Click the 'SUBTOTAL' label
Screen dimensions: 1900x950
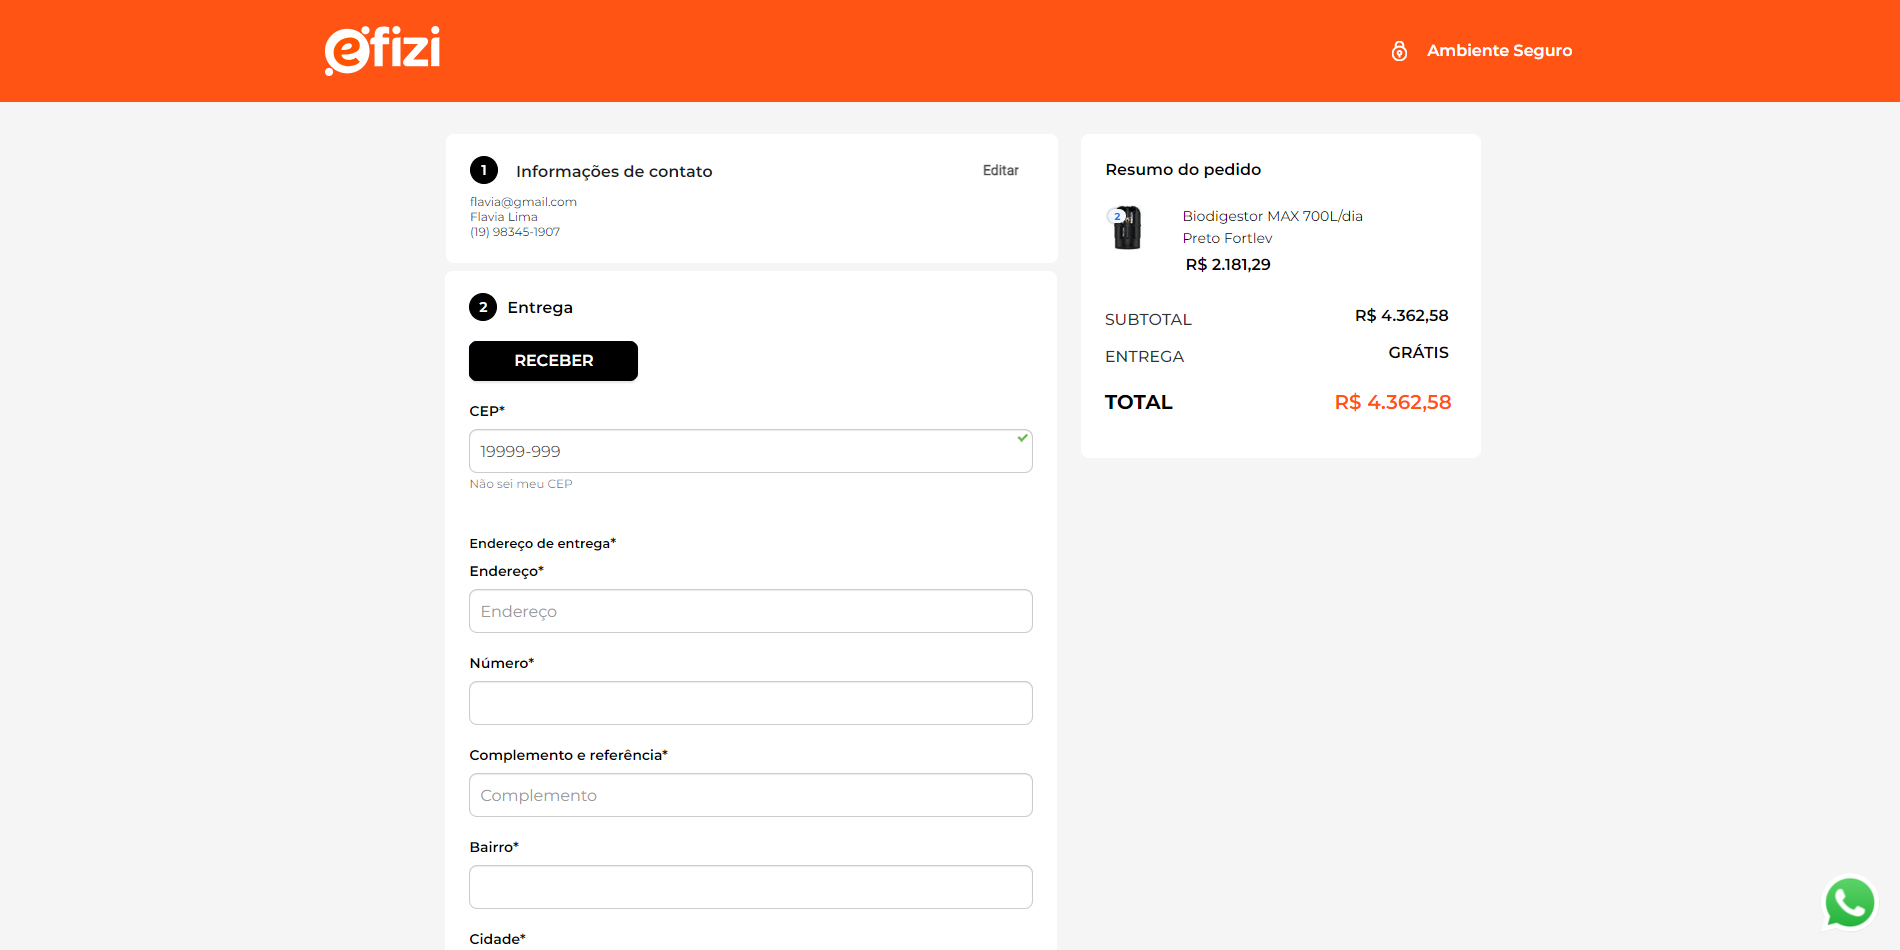[1148, 320]
